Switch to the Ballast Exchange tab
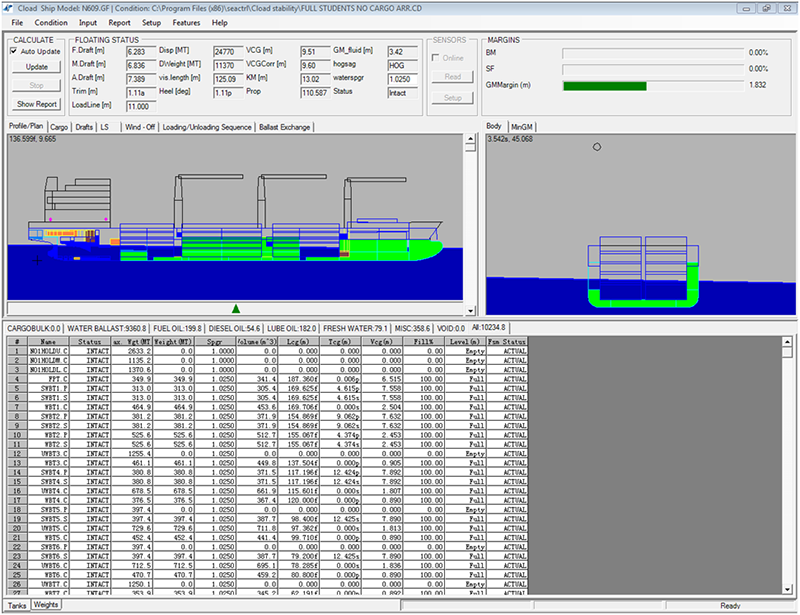The height and width of the screenshot is (615, 800). tap(284, 127)
